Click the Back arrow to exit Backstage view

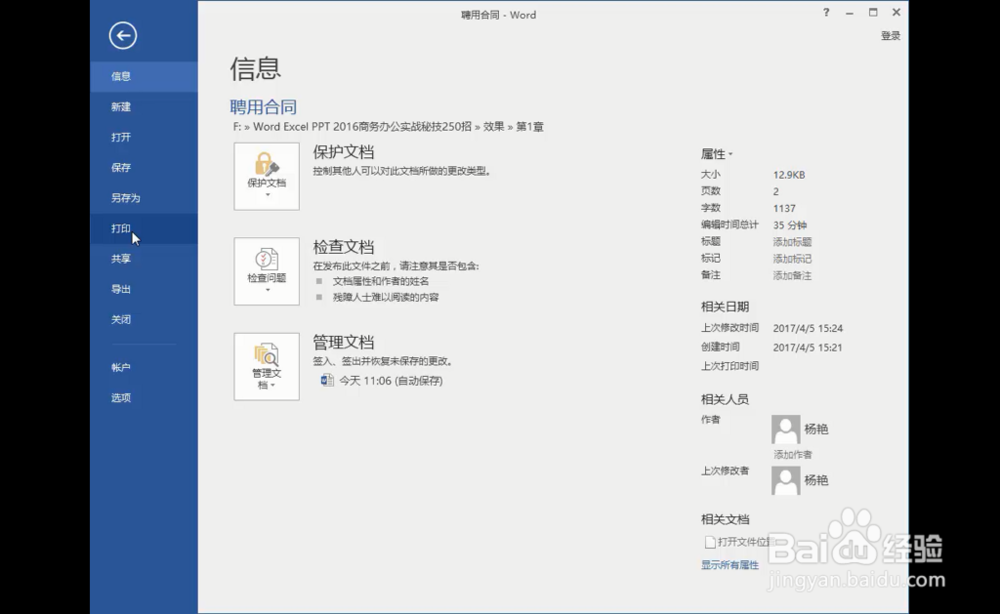point(123,35)
